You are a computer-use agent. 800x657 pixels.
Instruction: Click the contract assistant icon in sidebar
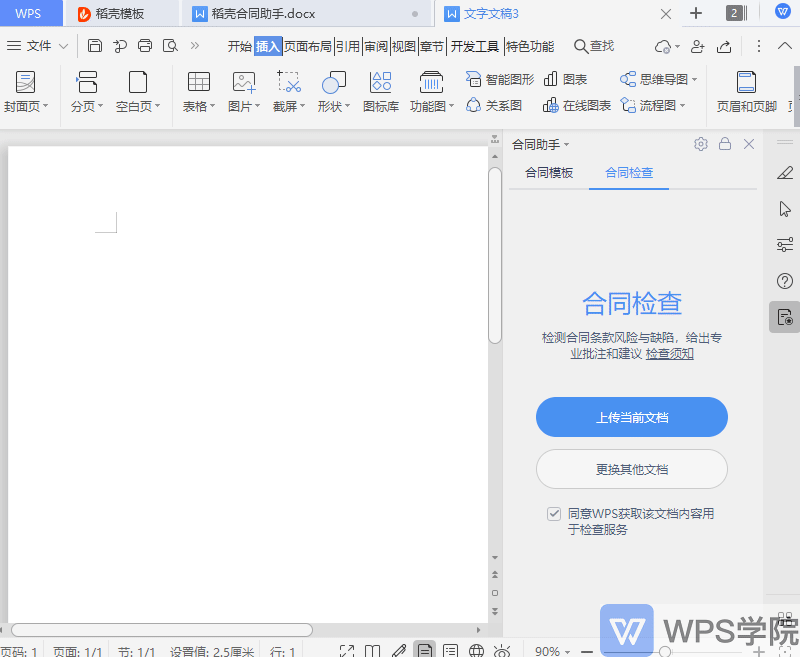(785, 317)
